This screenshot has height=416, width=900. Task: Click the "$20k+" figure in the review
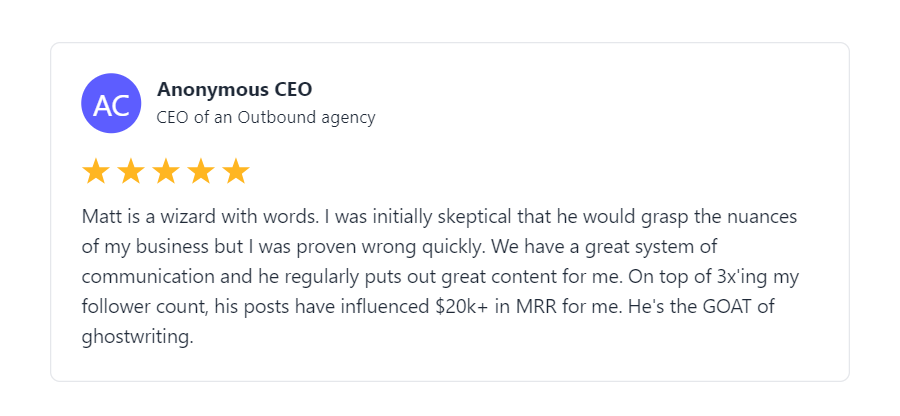tap(463, 306)
